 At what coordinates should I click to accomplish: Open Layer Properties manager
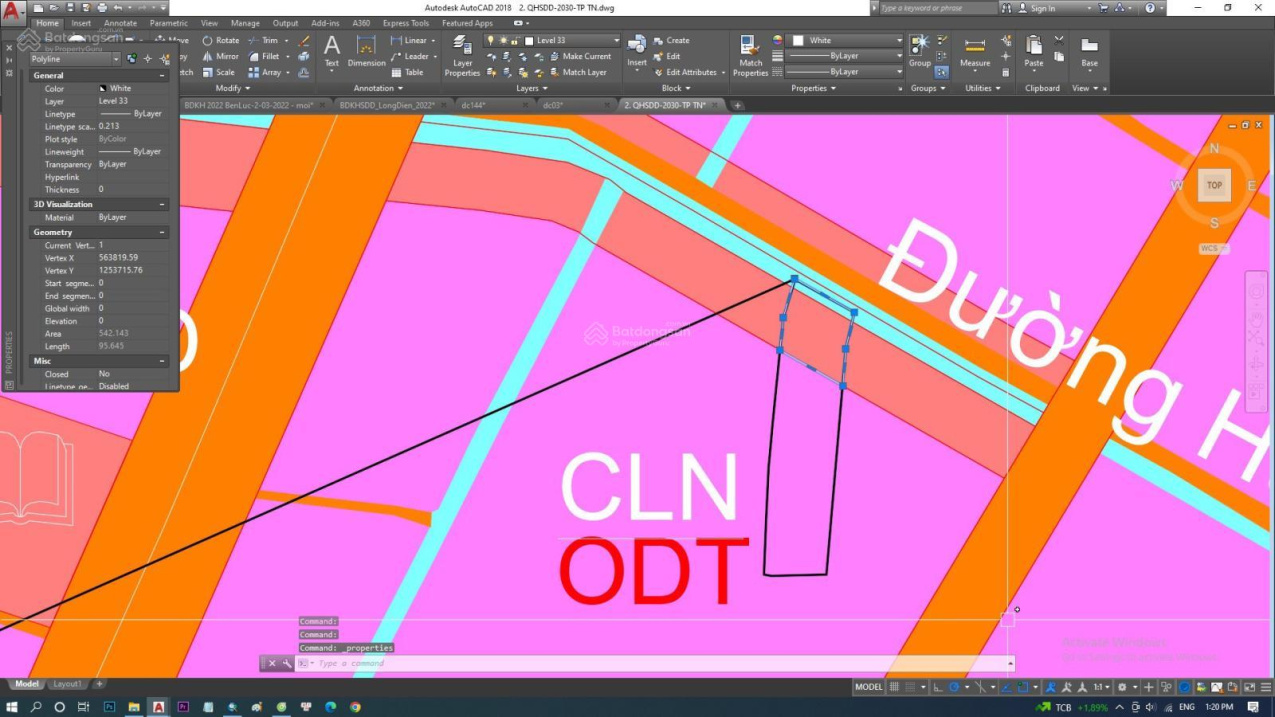click(462, 56)
